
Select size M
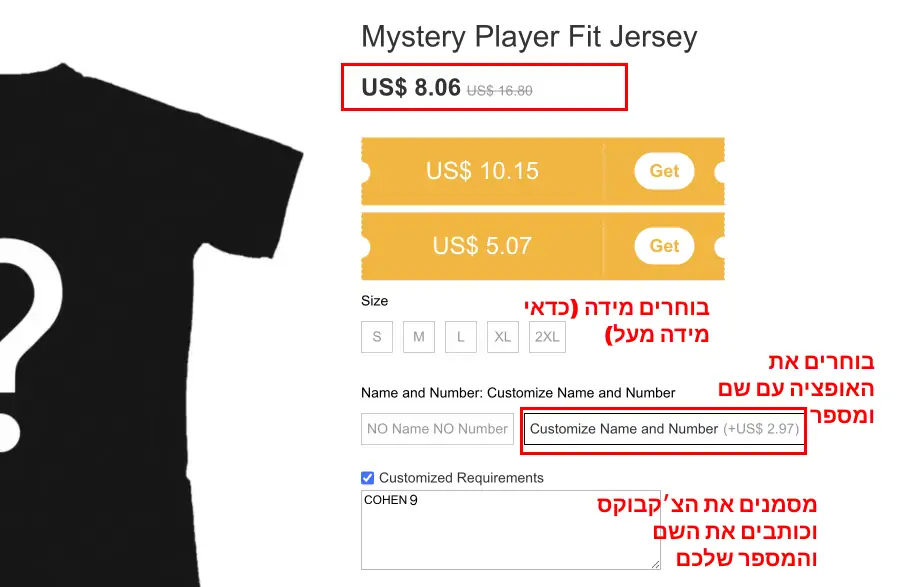point(419,336)
